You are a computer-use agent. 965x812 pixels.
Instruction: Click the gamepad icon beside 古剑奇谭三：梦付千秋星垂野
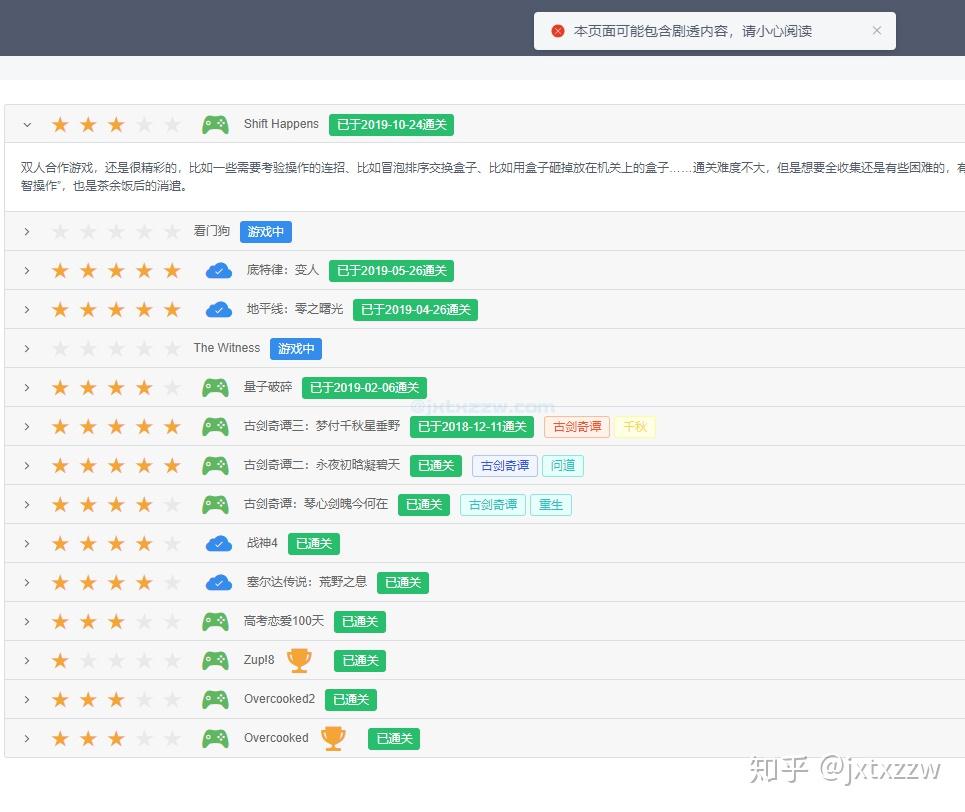[x=215, y=426]
